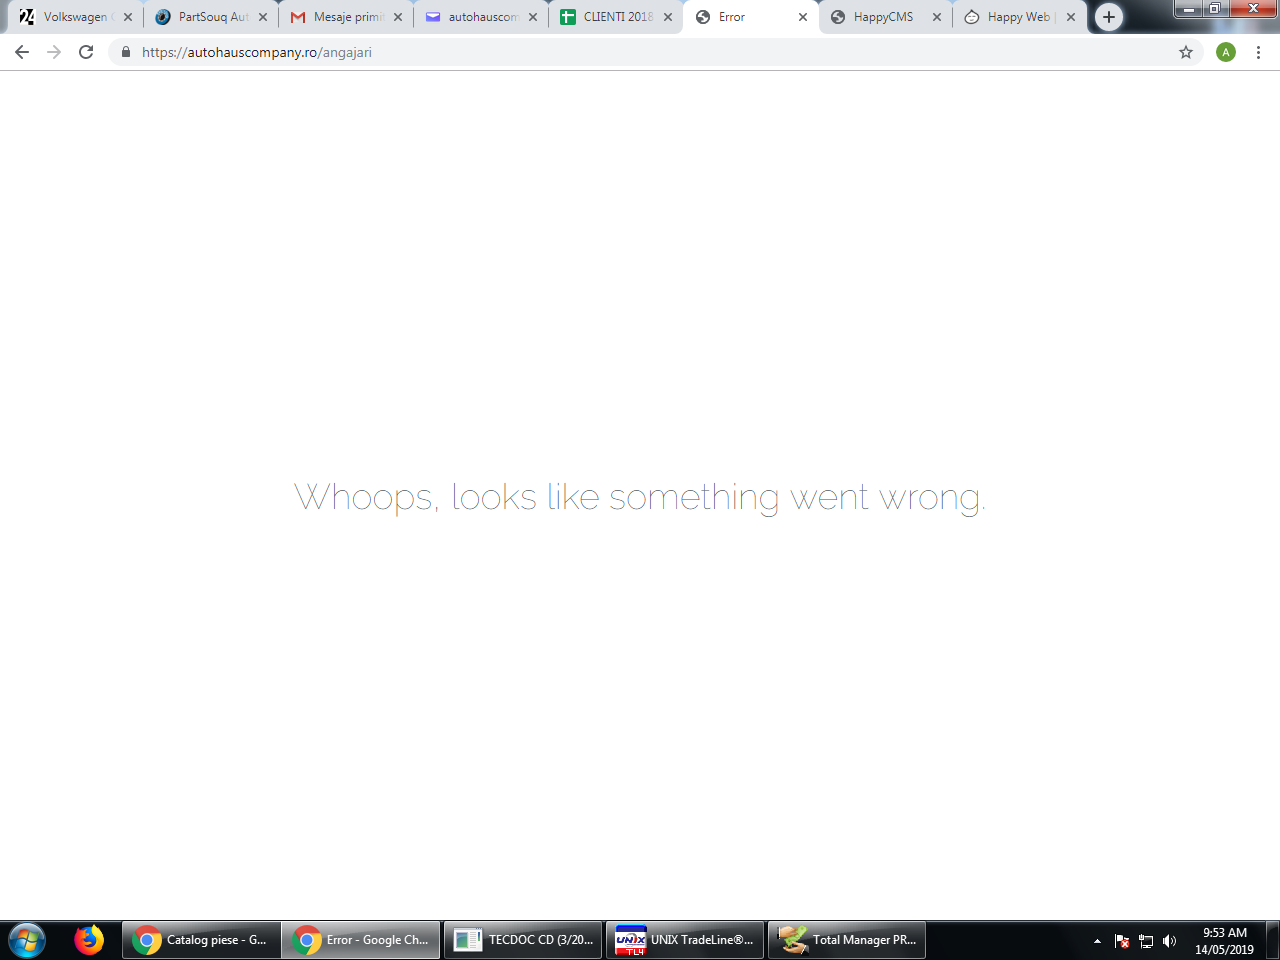Image resolution: width=1280 pixels, height=960 pixels.
Task: Open the Chrome profile avatar
Action: (1226, 52)
